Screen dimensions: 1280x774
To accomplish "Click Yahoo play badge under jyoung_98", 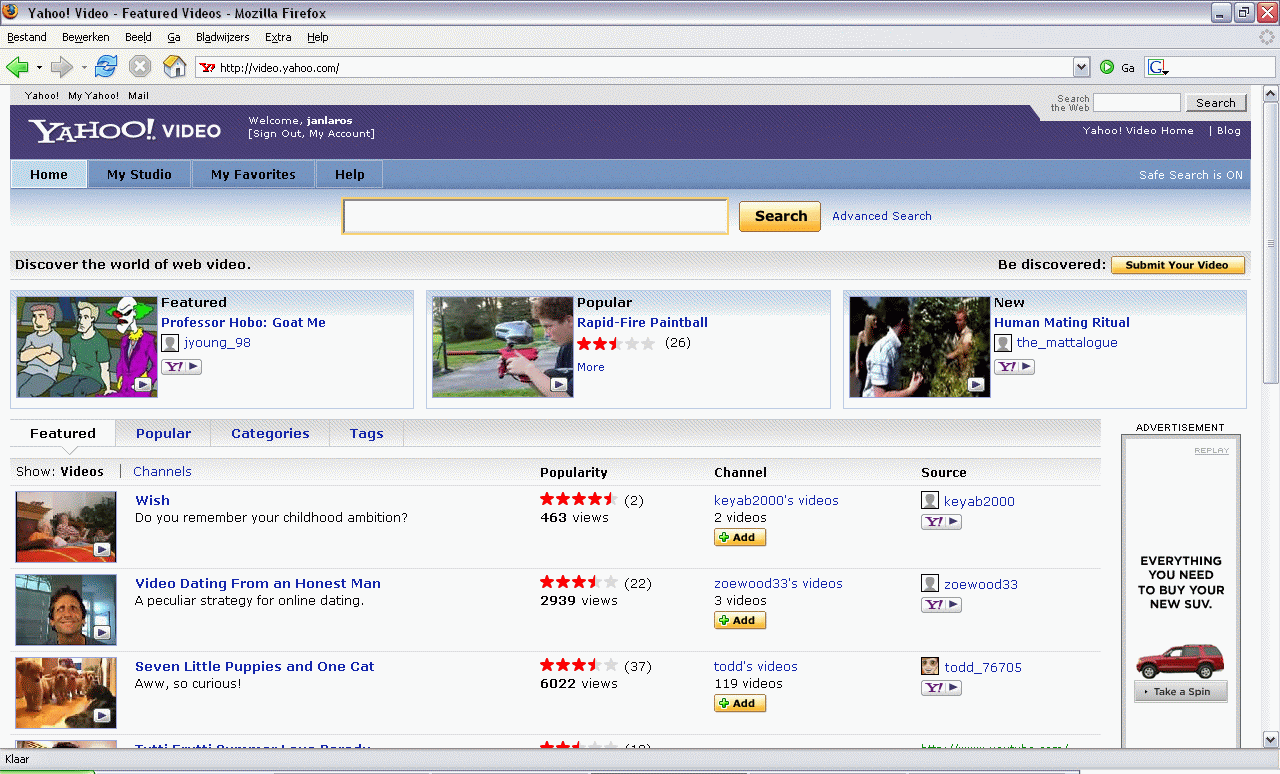I will pyautogui.click(x=181, y=367).
